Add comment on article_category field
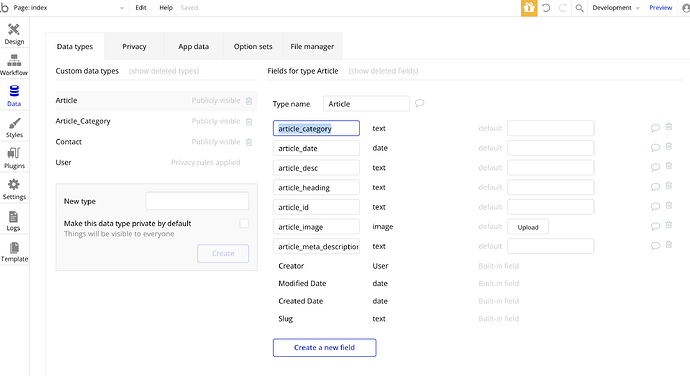The width and height of the screenshot is (690, 376). click(x=655, y=128)
